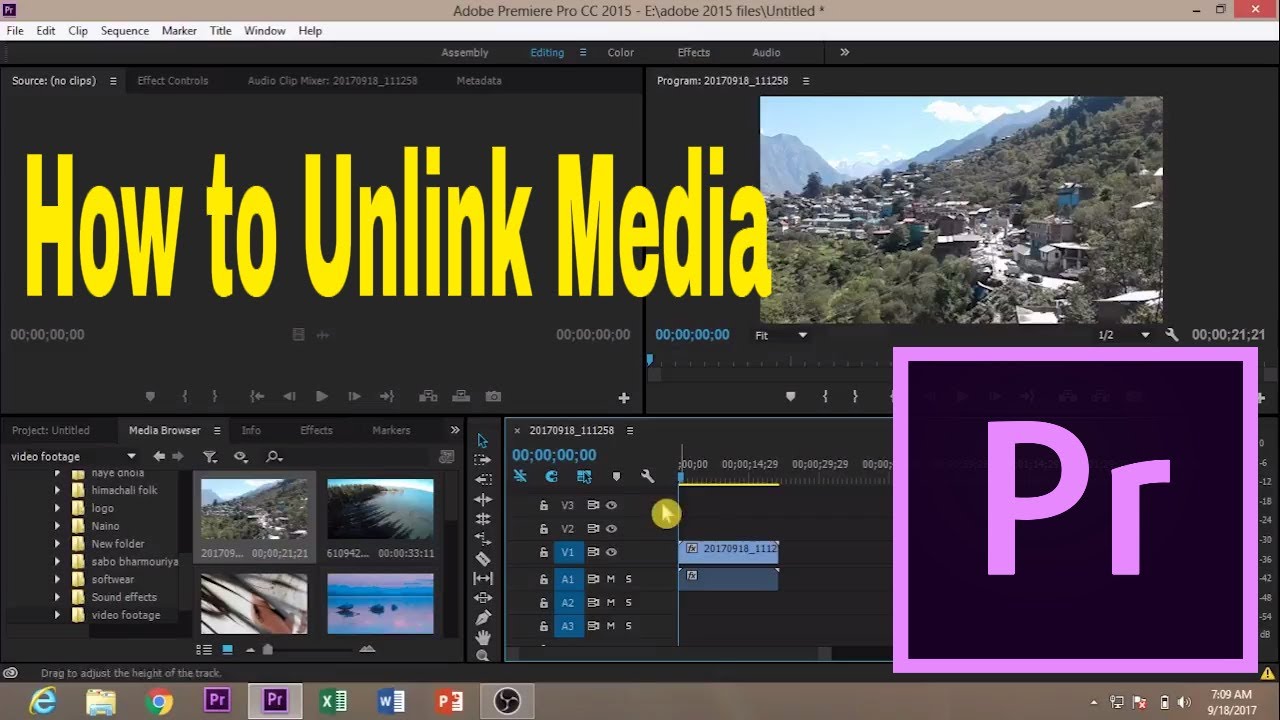Open the Clip menu
1280x720 pixels.
pyautogui.click(x=78, y=31)
